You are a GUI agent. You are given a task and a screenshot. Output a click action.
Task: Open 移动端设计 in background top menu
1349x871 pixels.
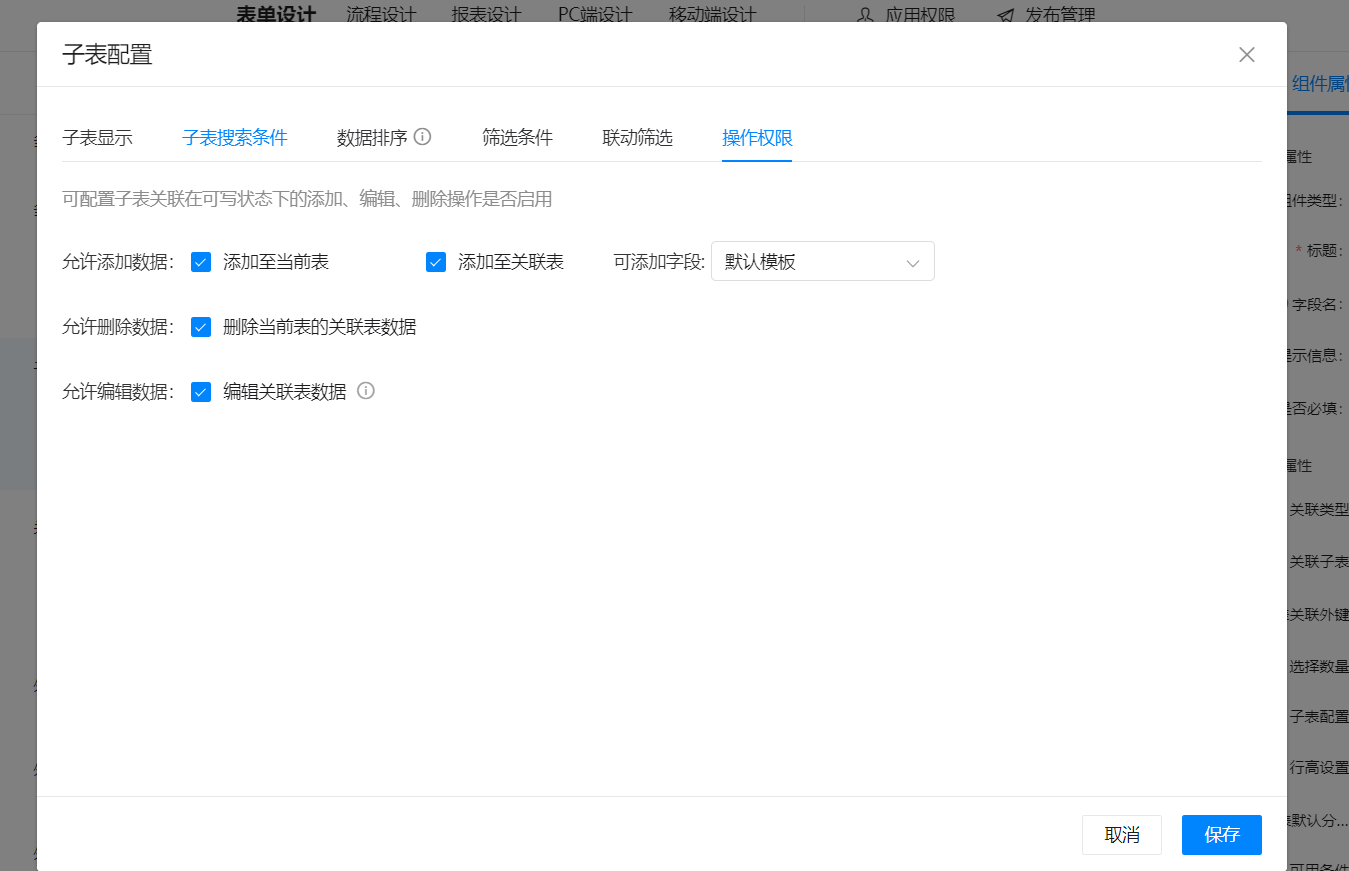coord(713,14)
